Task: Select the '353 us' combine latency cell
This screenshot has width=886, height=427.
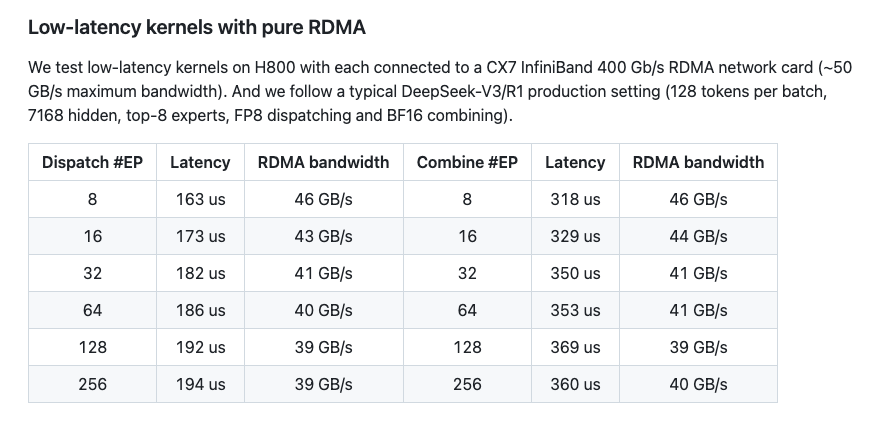Action: tap(575, 310)
